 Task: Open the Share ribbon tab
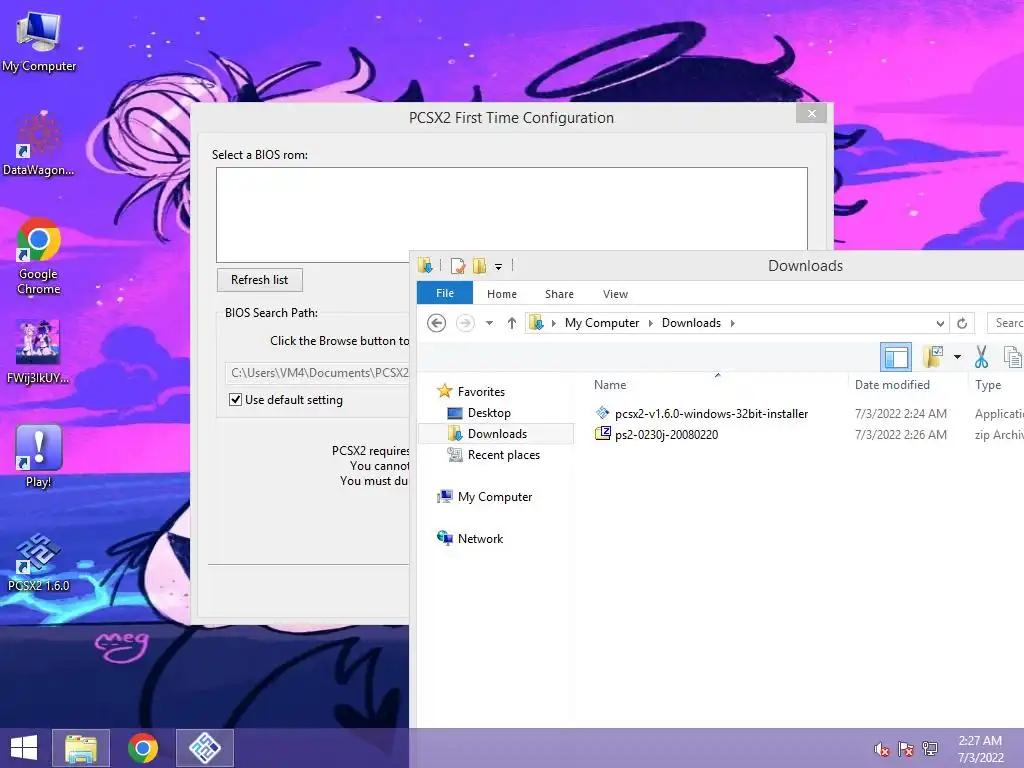tap(559, 294)
